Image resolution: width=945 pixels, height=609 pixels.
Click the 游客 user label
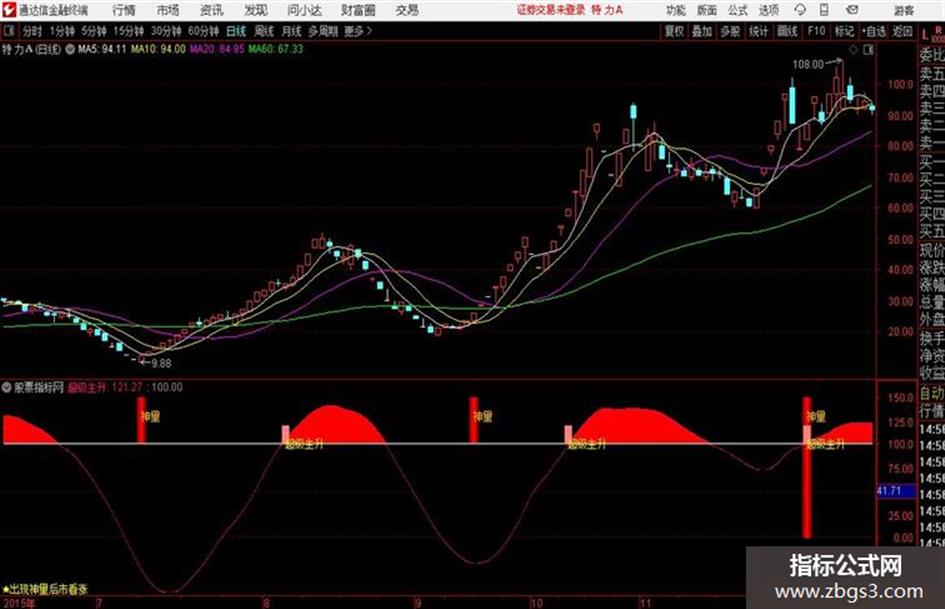coord(903,10)
